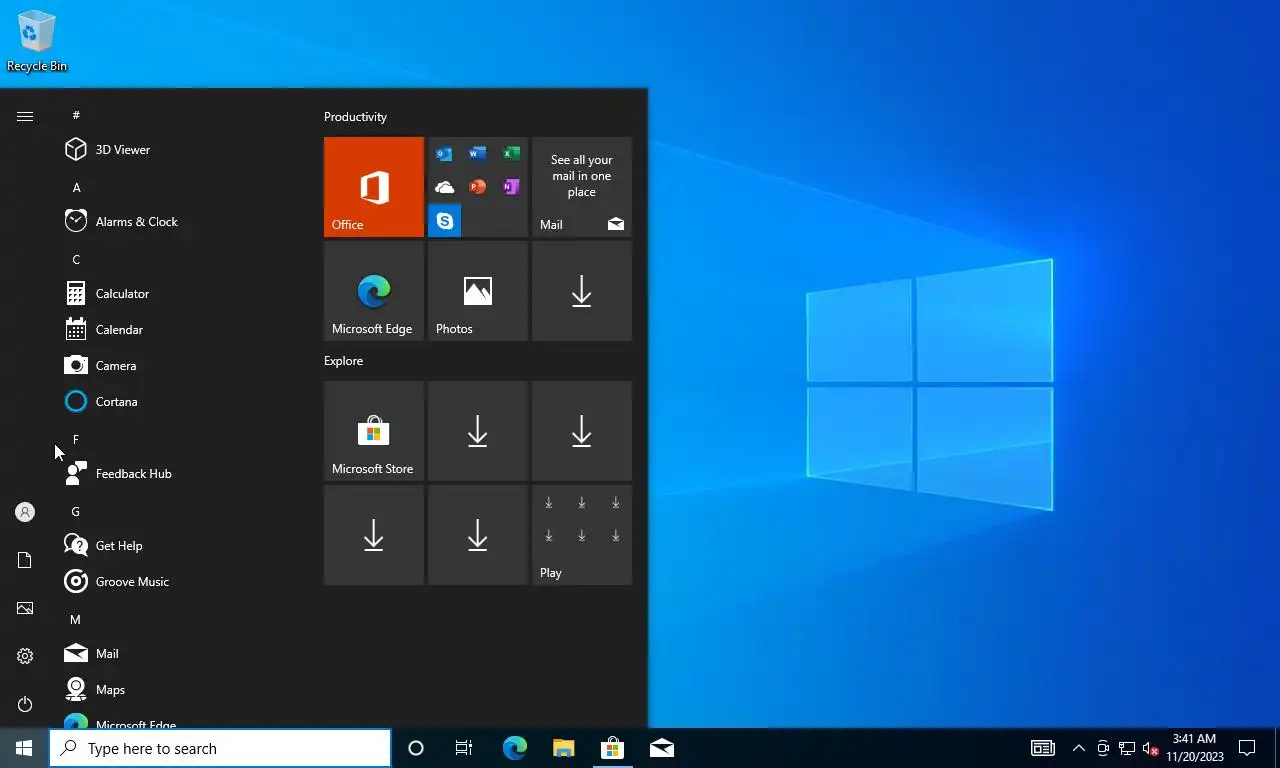Click Cortana circle on the taskbar

point(416,748)
